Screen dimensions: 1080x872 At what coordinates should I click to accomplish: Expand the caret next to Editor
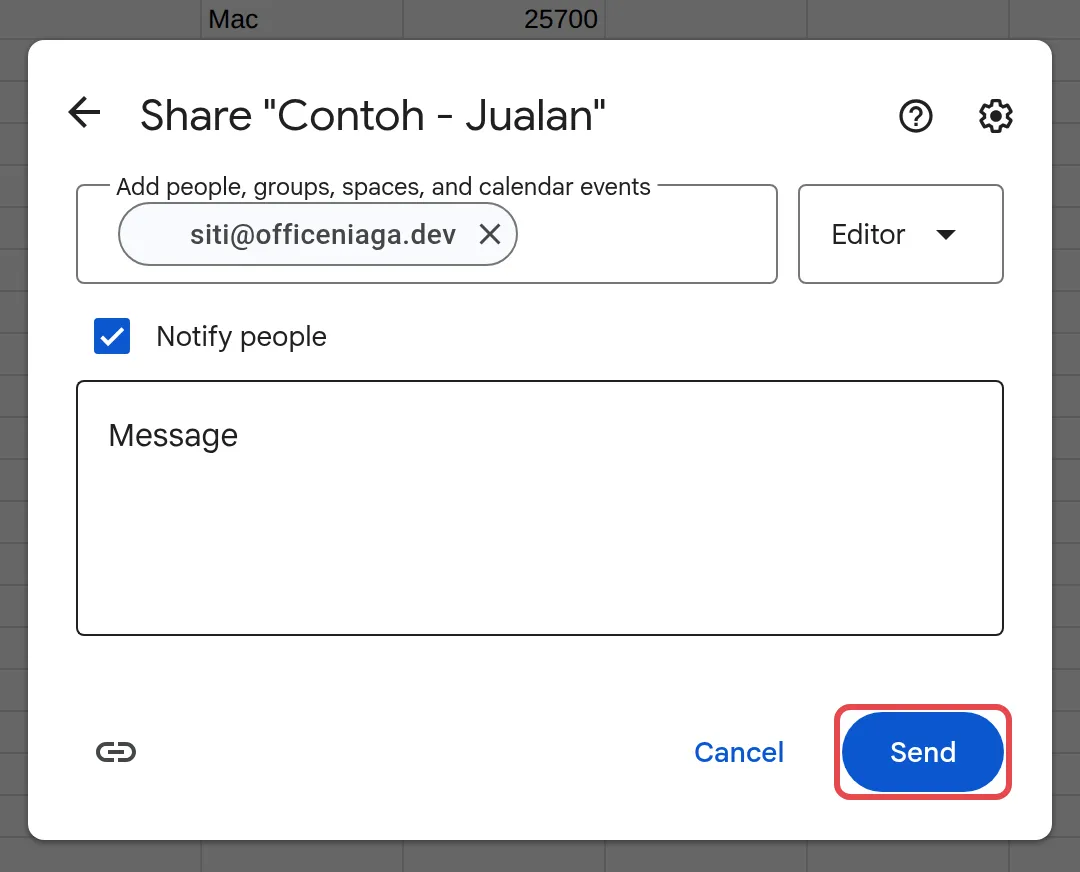point(946,235)
